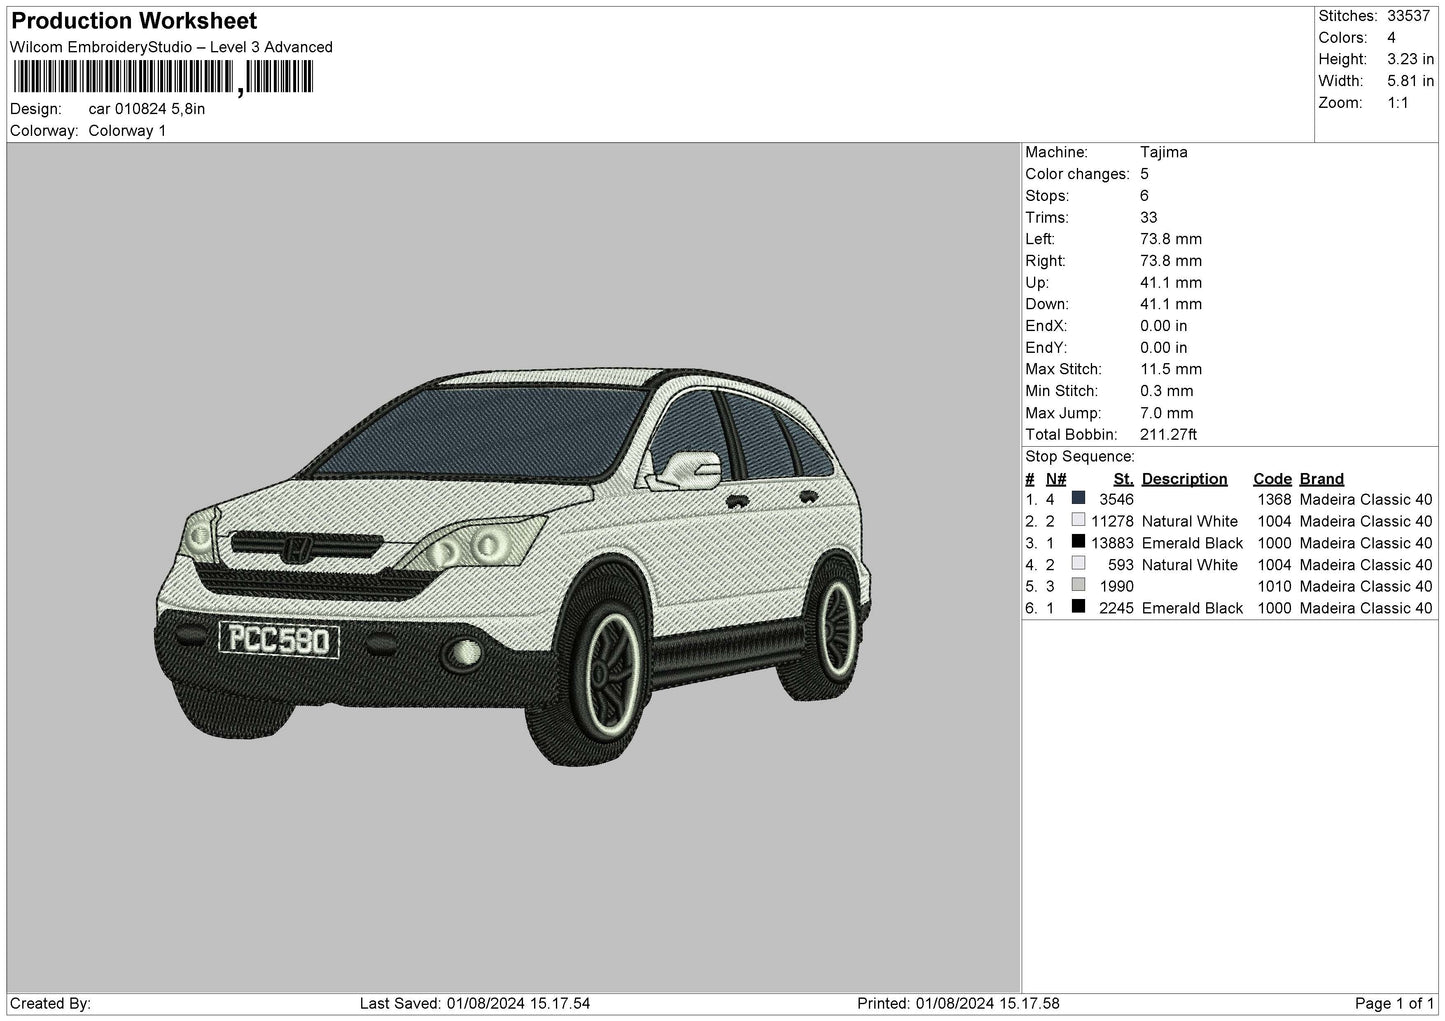Click the Min Stitch value '0.3 mm'
Image resolution: width=1445 pixels, height=1021 pixels.
coord(1167,391)
